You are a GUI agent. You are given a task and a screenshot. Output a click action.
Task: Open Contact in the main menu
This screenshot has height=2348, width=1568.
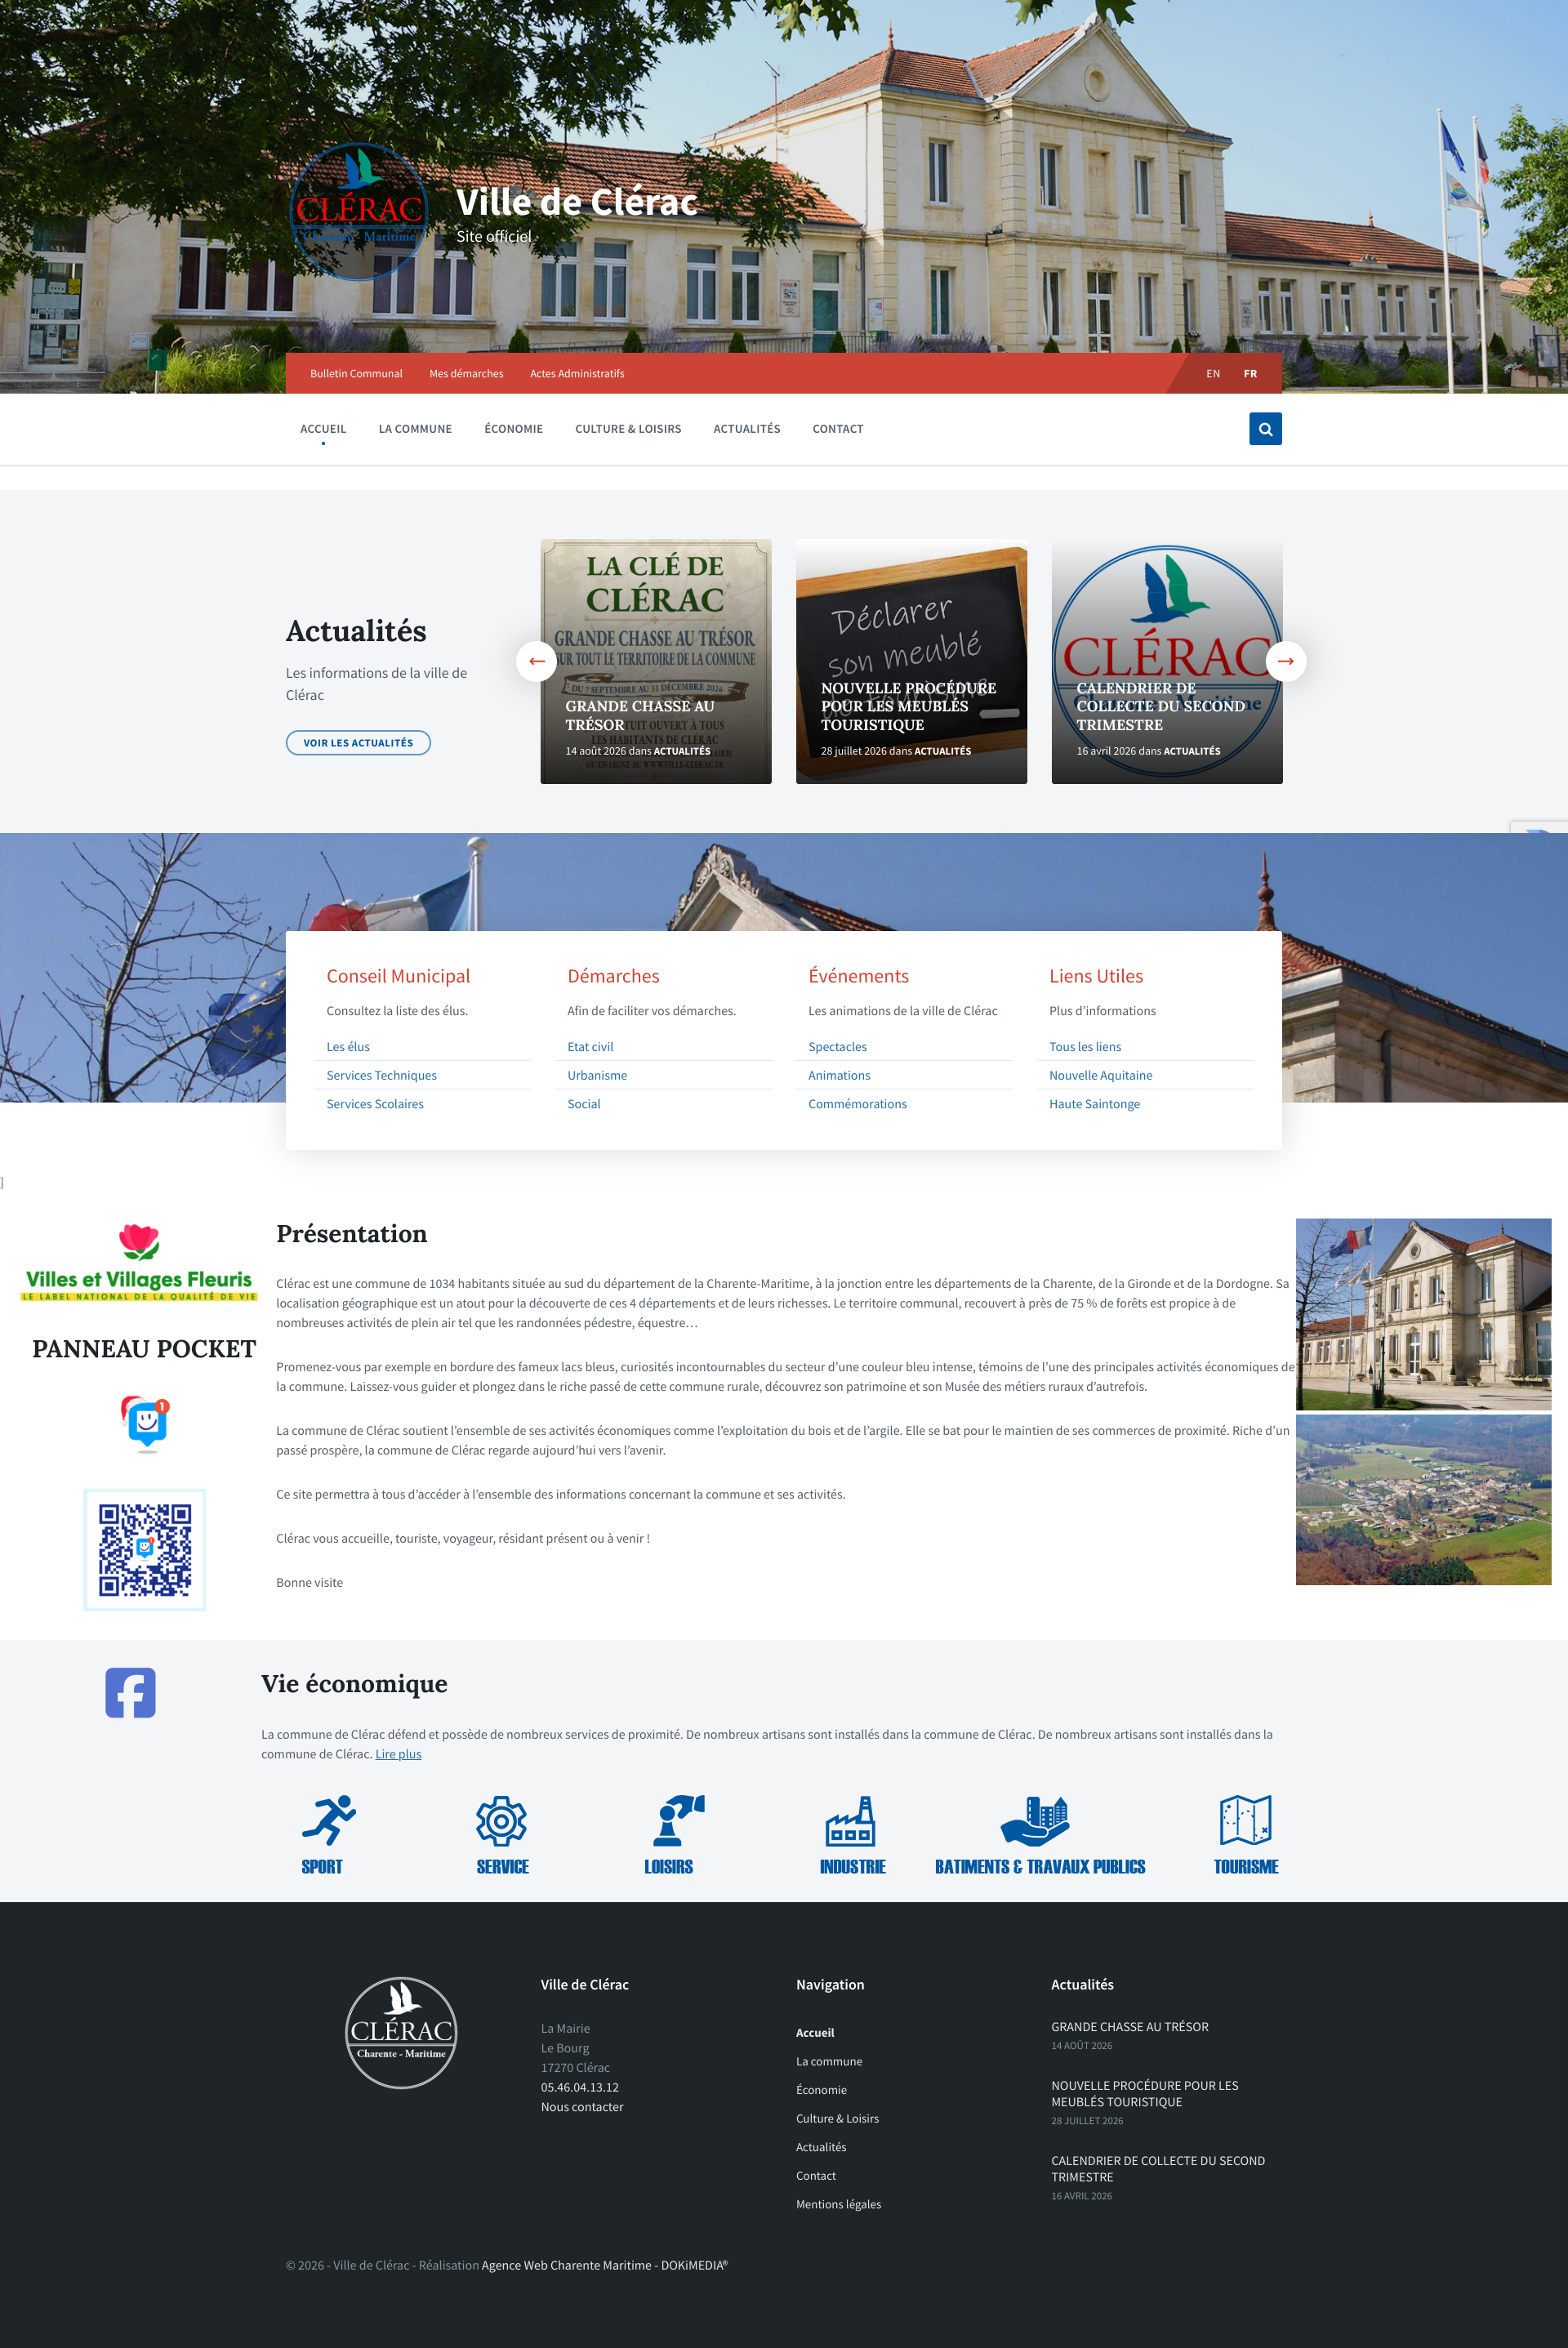(838, 429)
